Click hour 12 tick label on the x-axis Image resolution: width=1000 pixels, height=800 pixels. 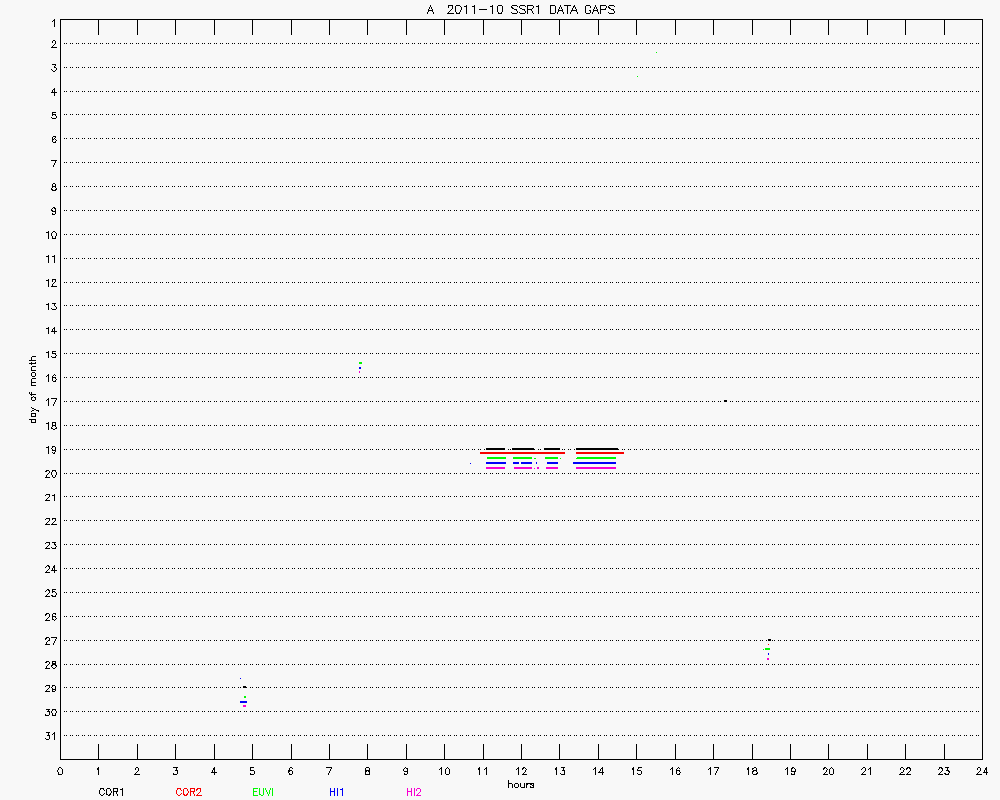coord(520,771)
